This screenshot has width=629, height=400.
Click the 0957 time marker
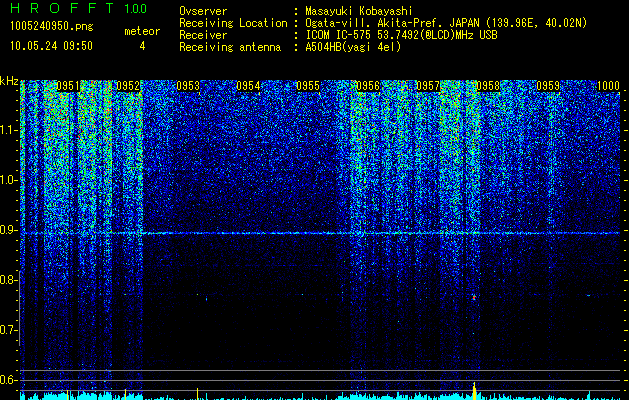[428, 86]
